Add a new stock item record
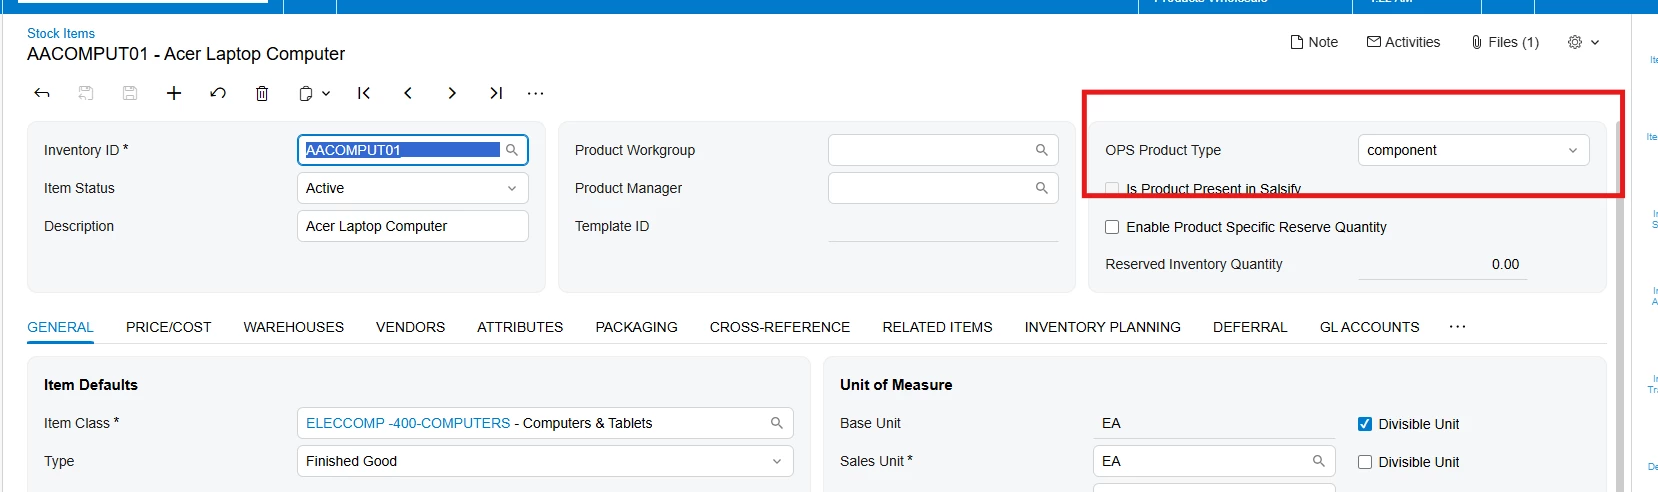 [174, 93]
